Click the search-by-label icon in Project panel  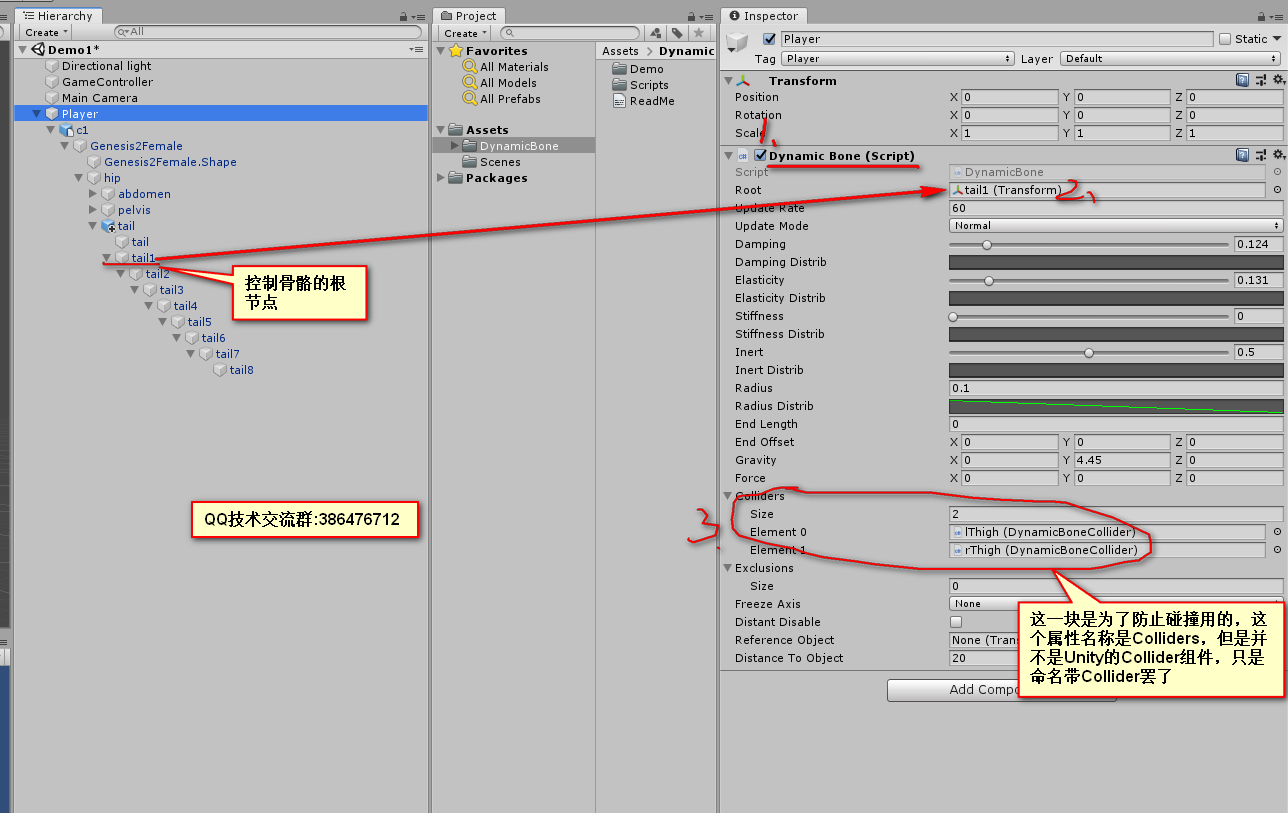(680, 33)
